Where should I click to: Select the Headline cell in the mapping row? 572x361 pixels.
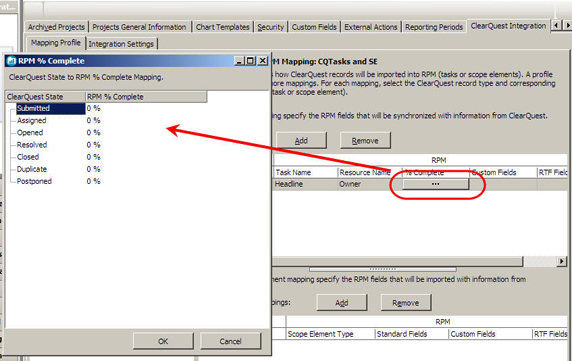click(x=305, y=184)
